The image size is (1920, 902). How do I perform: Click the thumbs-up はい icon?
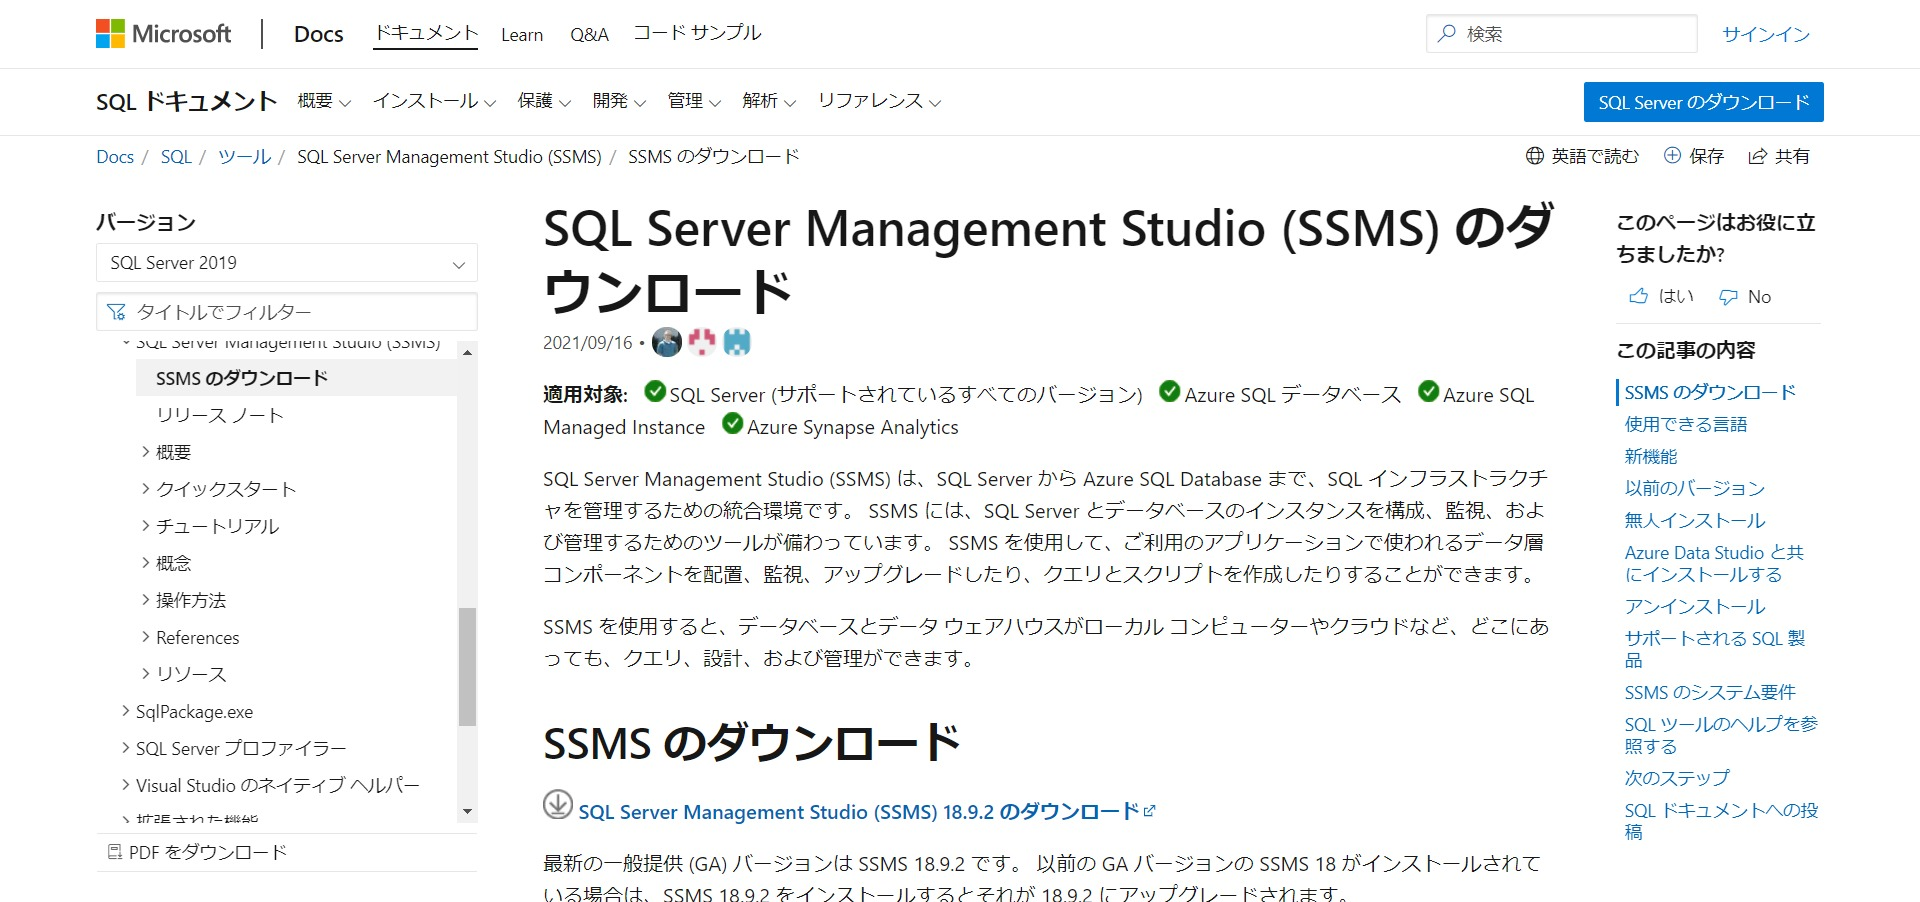click(1638, 296)
